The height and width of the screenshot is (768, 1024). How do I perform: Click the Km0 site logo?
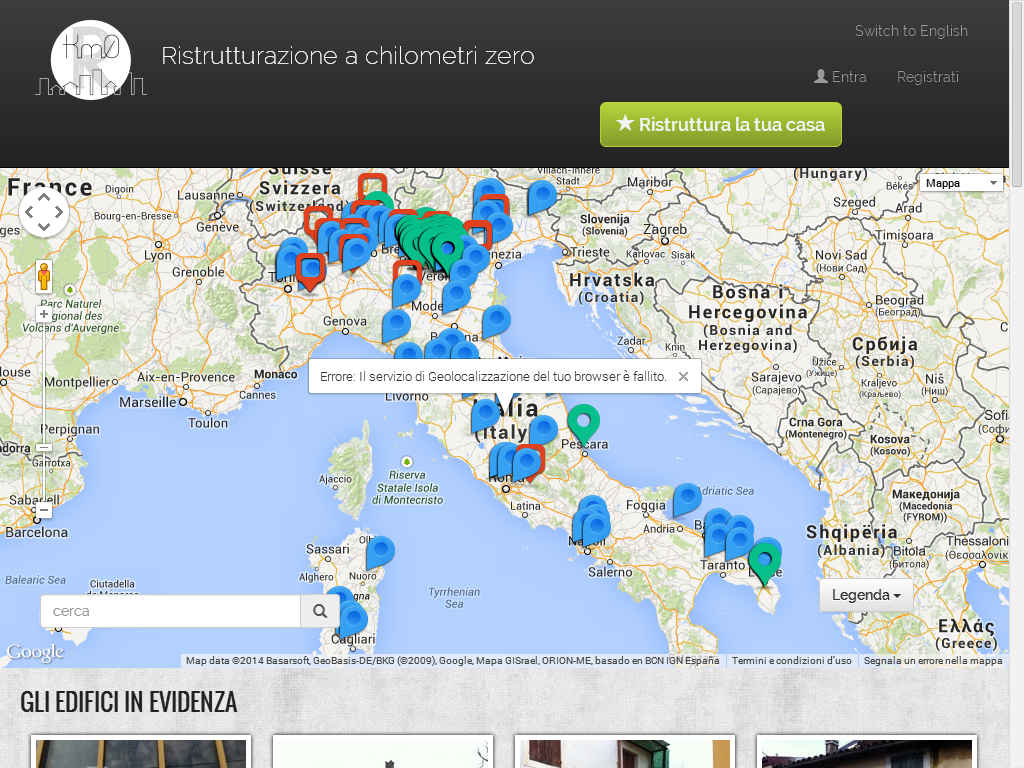(x=91, y=60)
